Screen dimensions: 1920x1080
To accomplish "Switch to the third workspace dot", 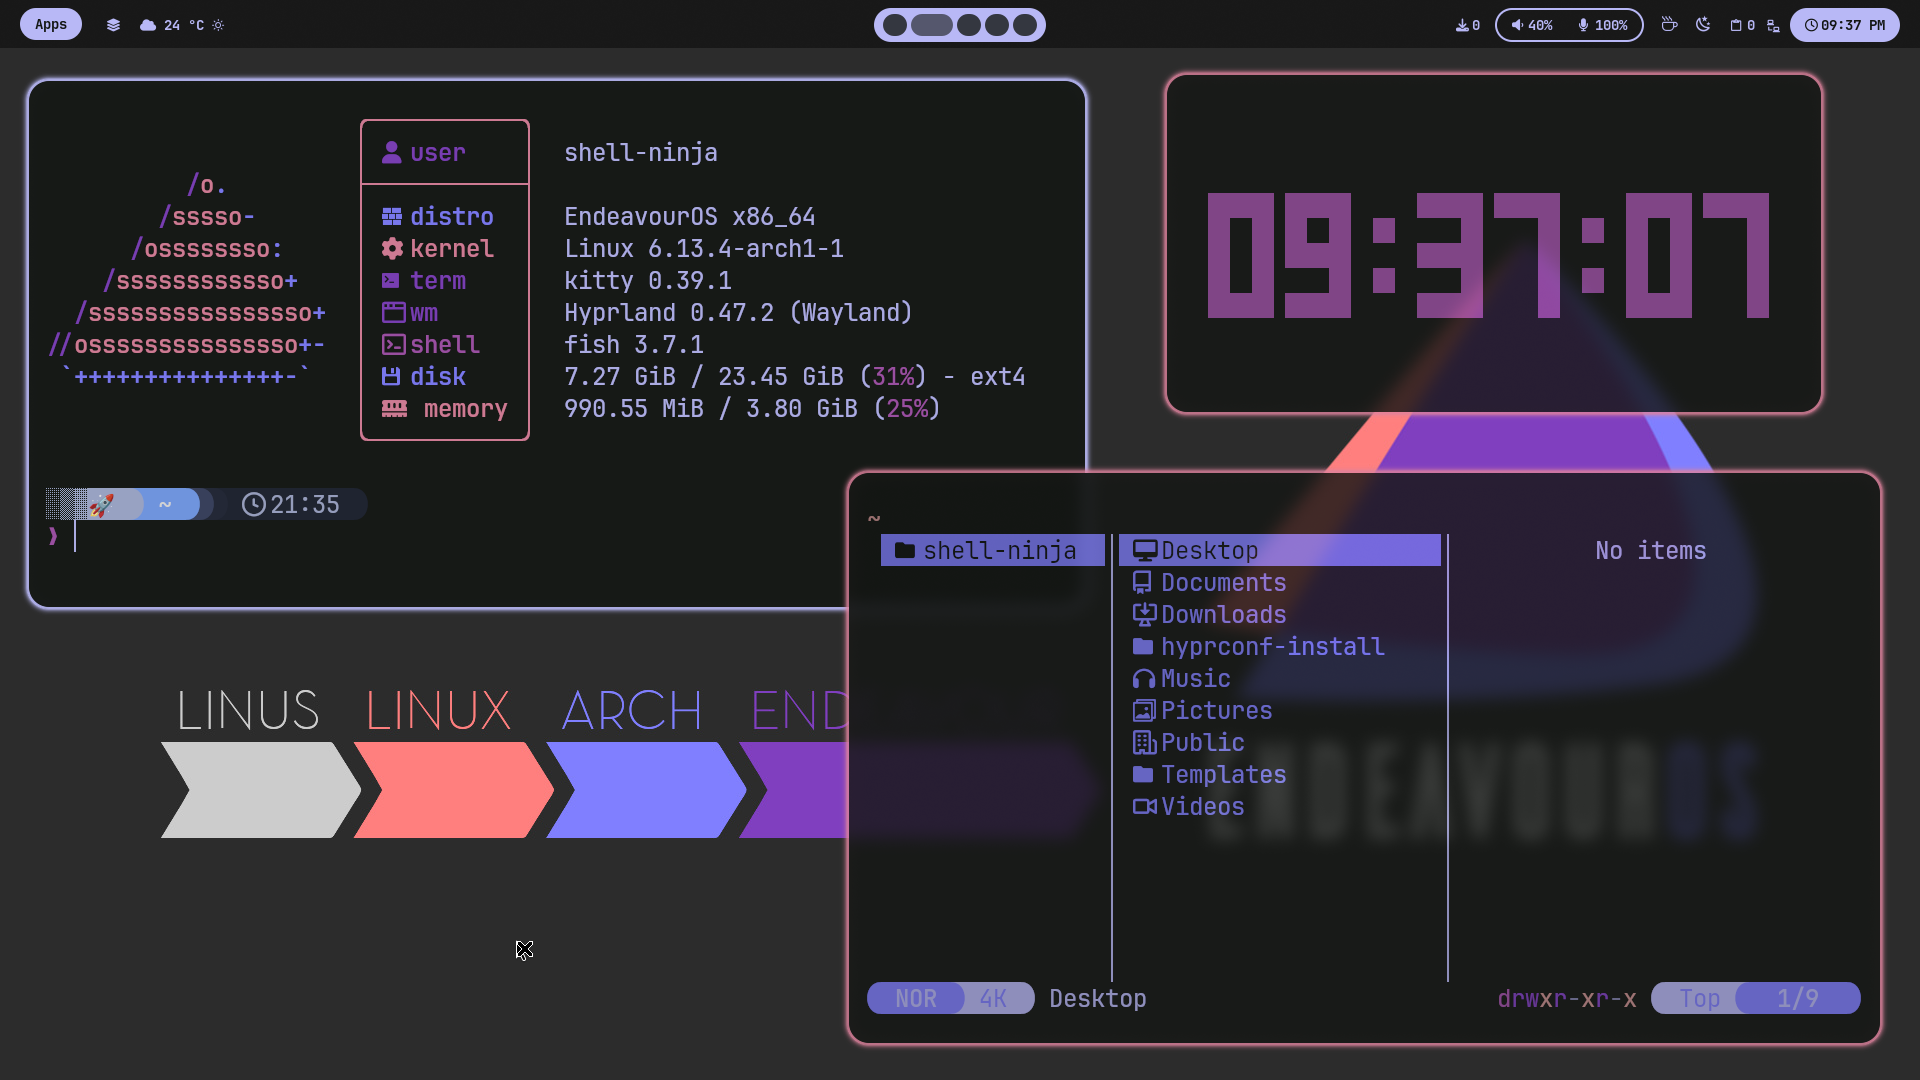I will coord(969,25).
